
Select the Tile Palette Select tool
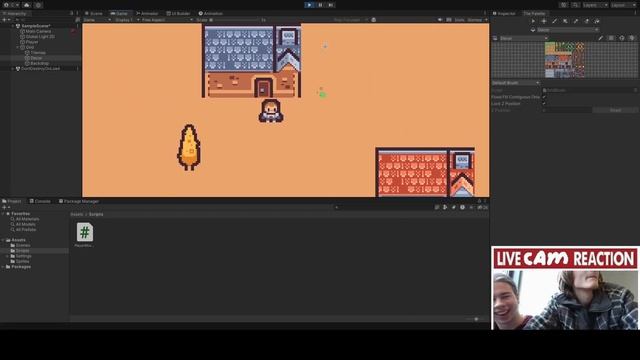point(533,21)
